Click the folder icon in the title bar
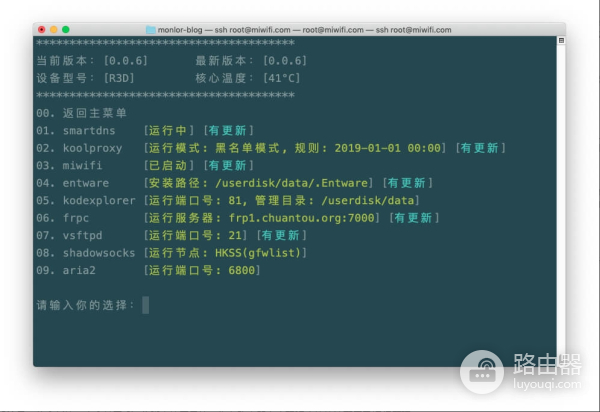This screenshot has height=412, width=600. (151, 30)
